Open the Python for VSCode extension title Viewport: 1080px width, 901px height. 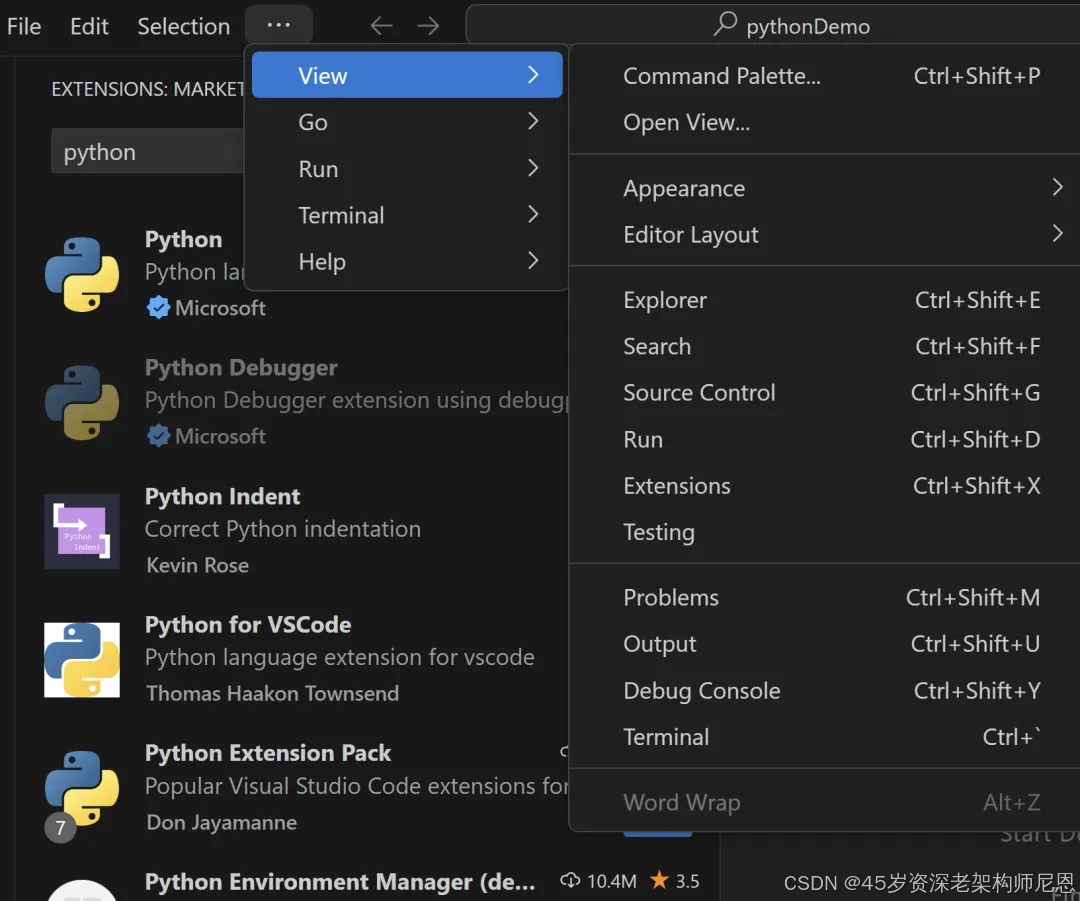248,624
